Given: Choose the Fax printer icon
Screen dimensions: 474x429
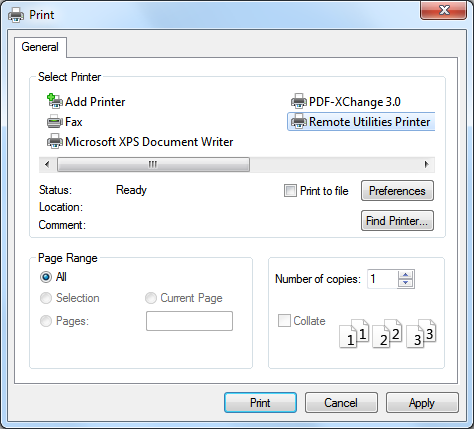Looking at the screenshot, I should (x=55, y=122).
